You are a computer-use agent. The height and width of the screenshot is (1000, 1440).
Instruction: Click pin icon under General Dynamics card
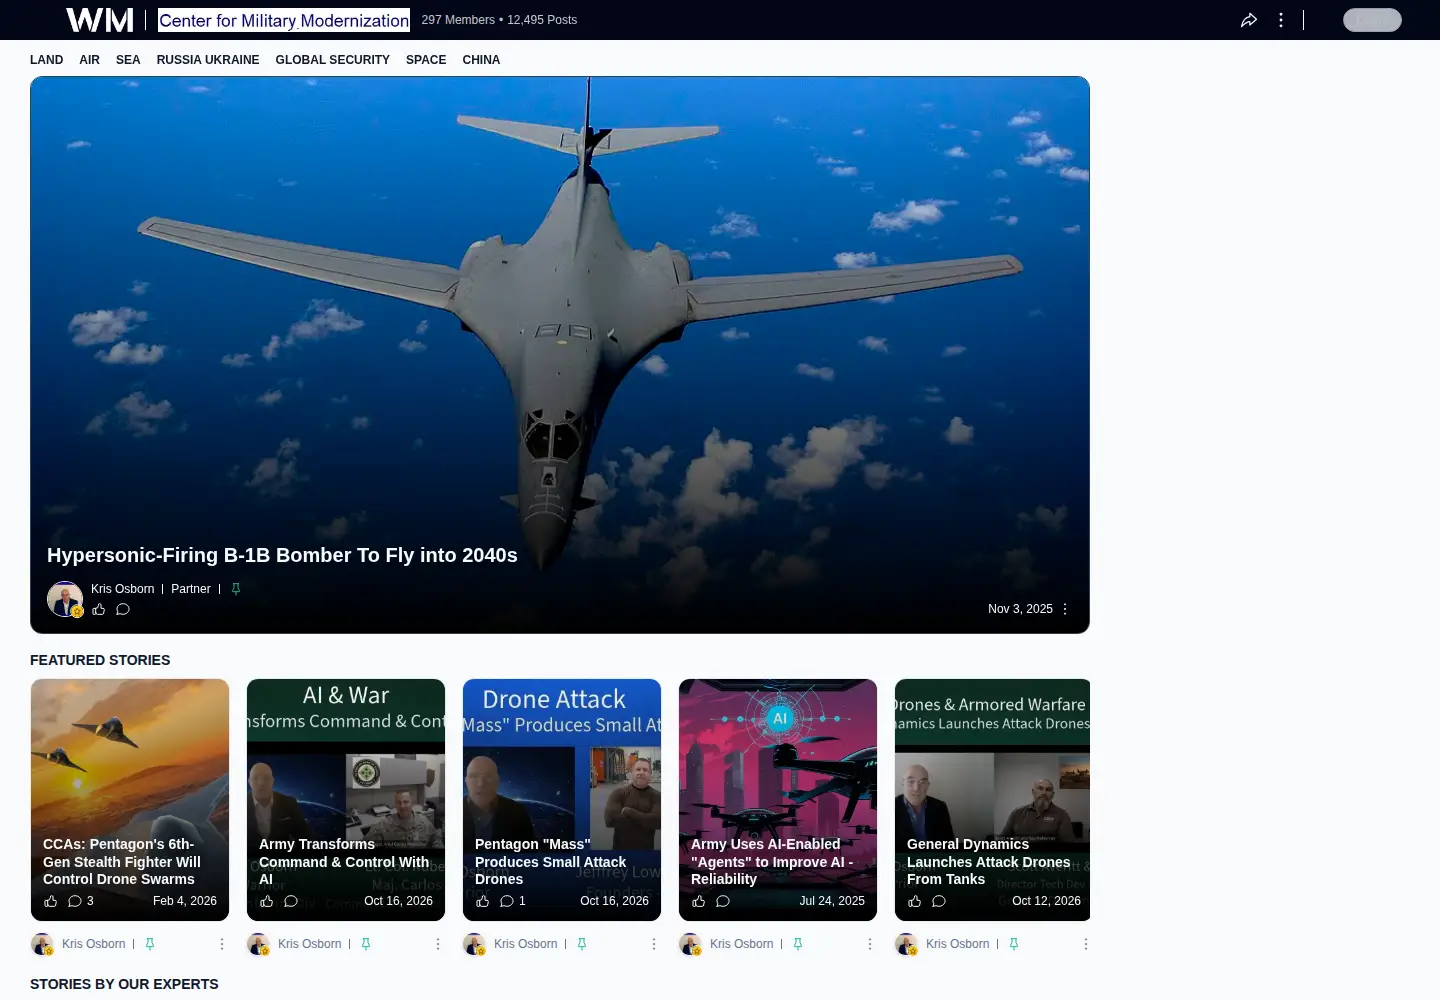pos(1014,944)
